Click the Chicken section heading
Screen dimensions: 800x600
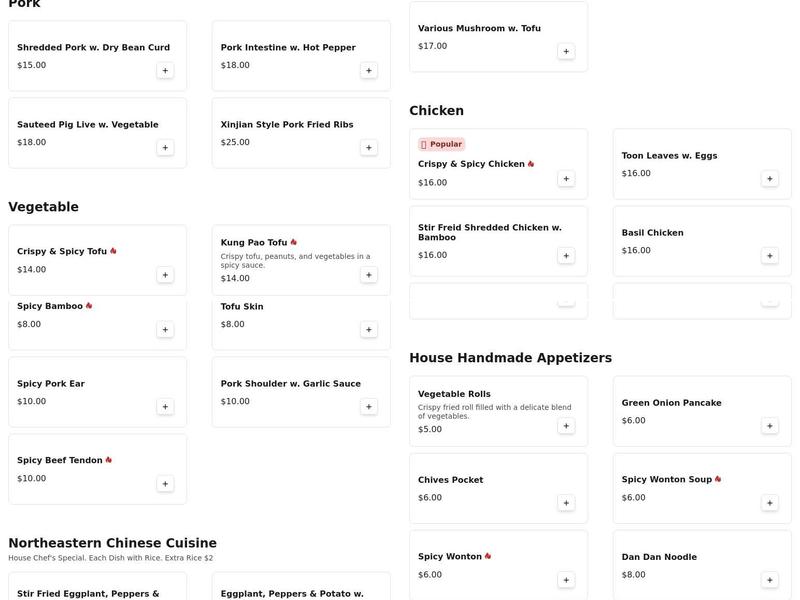point(436,110)
